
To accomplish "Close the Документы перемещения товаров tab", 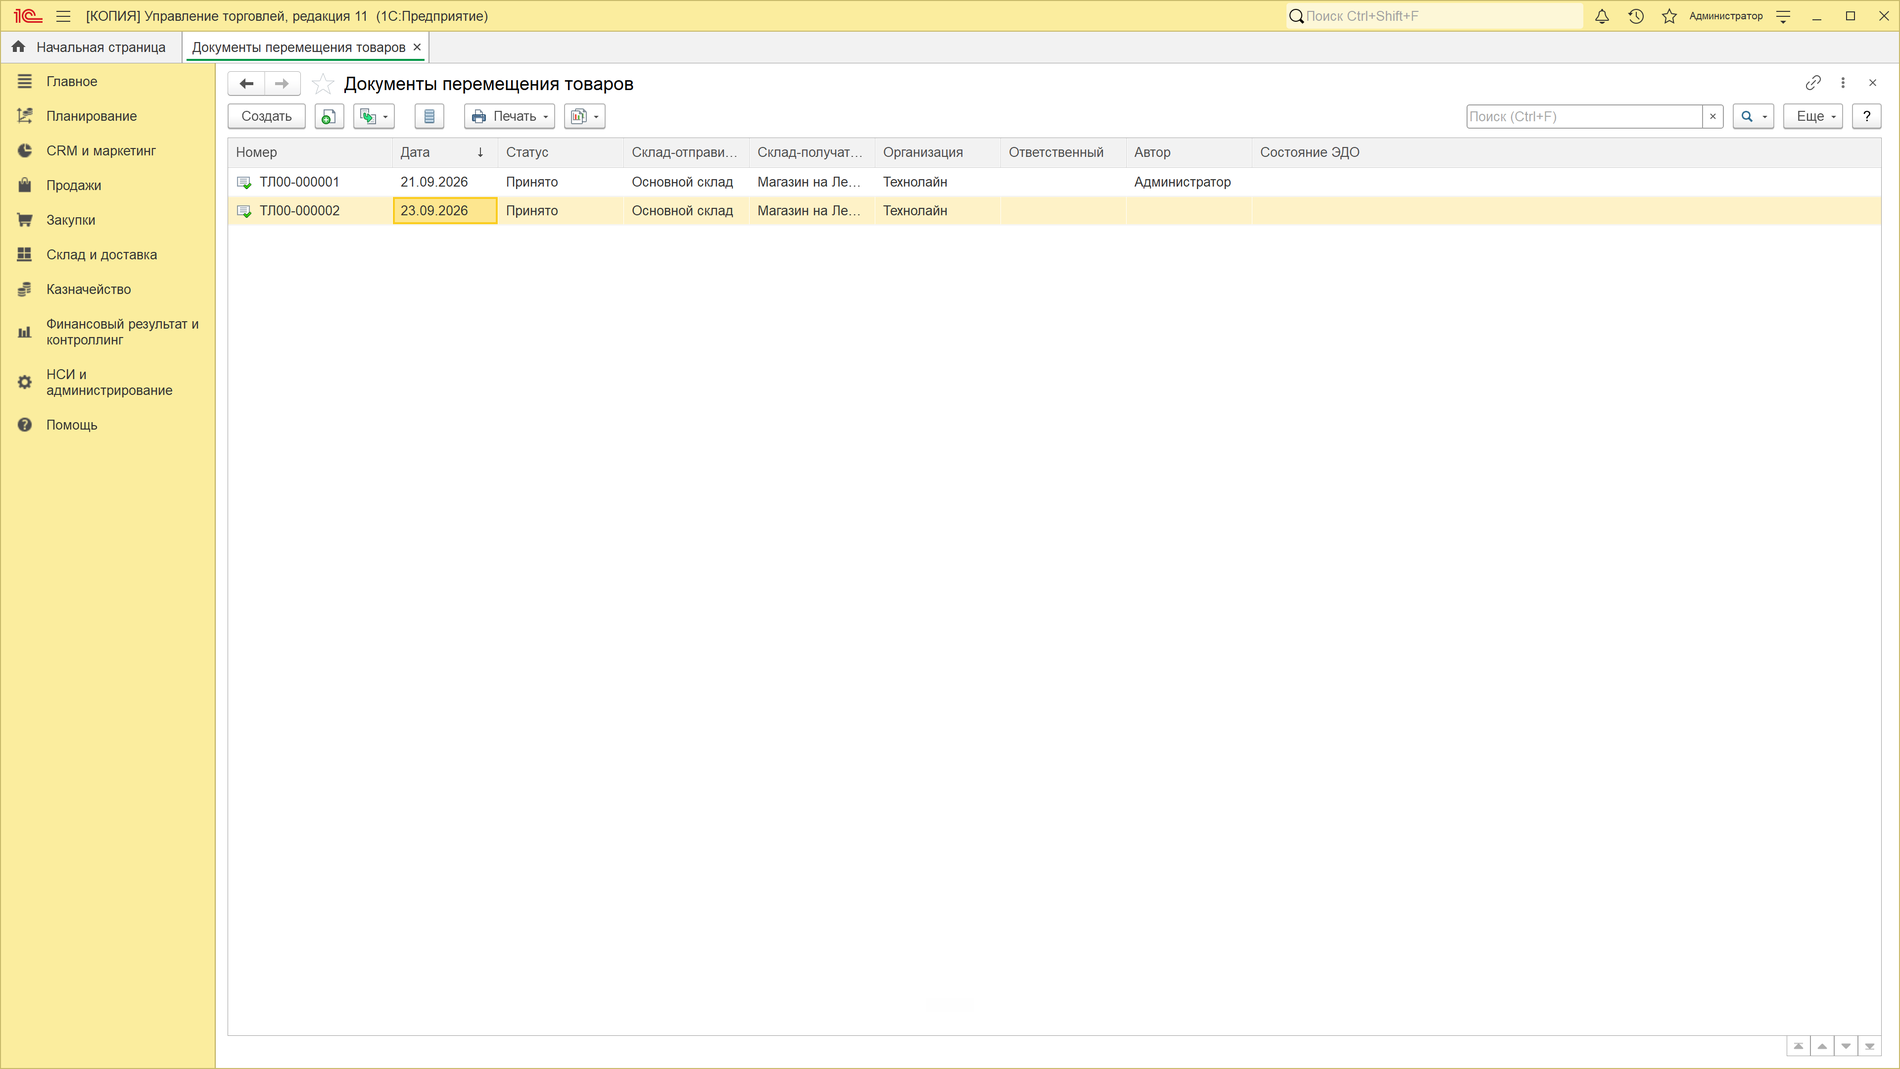I will tap(417, 47).
